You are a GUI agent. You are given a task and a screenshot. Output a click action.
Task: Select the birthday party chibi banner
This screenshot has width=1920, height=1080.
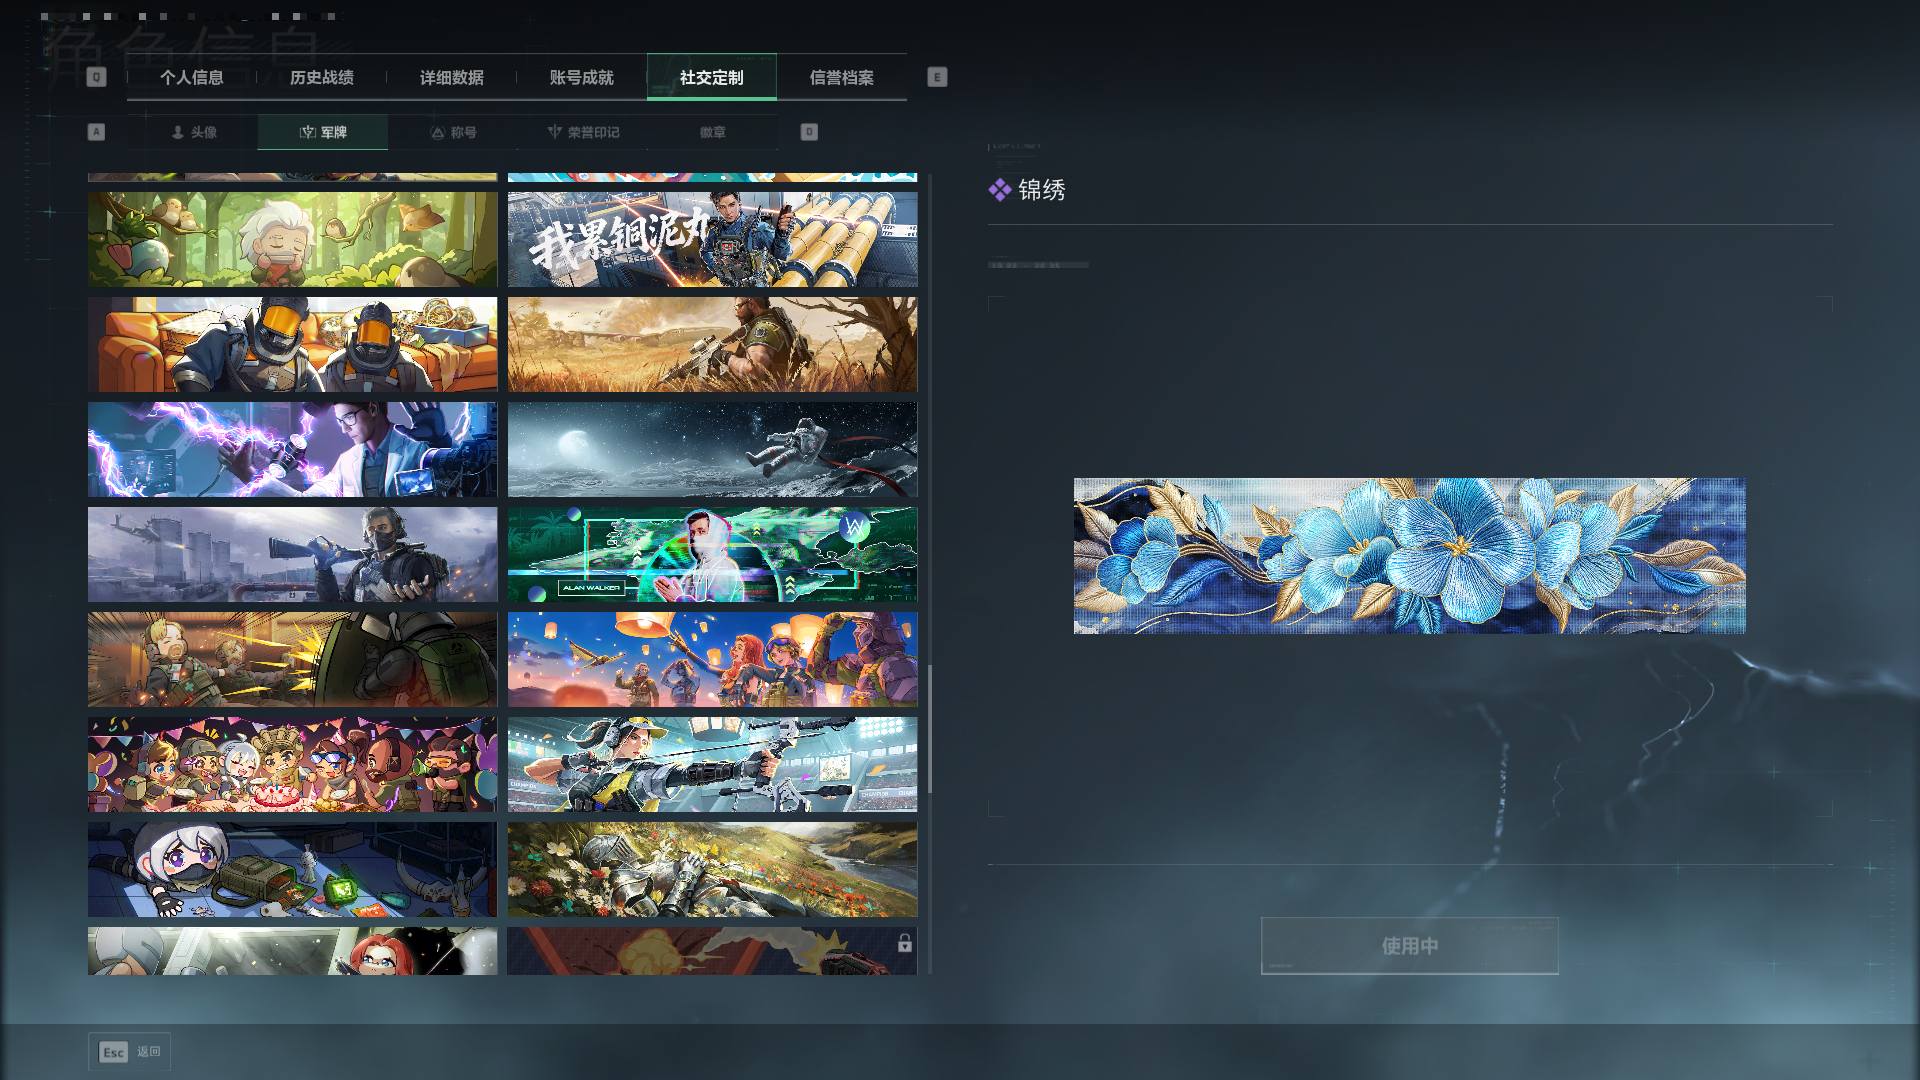292,765
